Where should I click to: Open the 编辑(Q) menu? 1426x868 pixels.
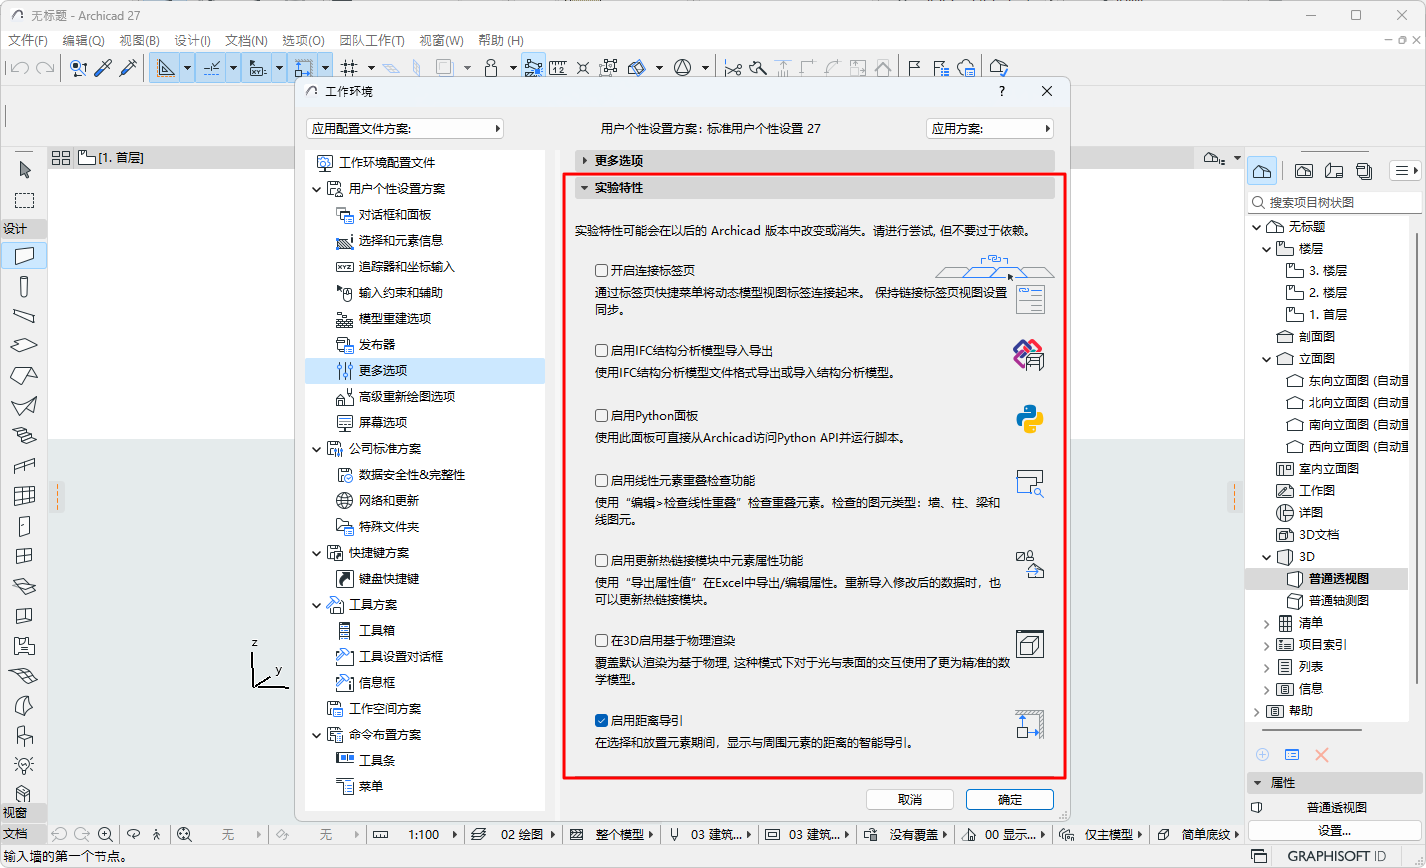pos(83,41)
